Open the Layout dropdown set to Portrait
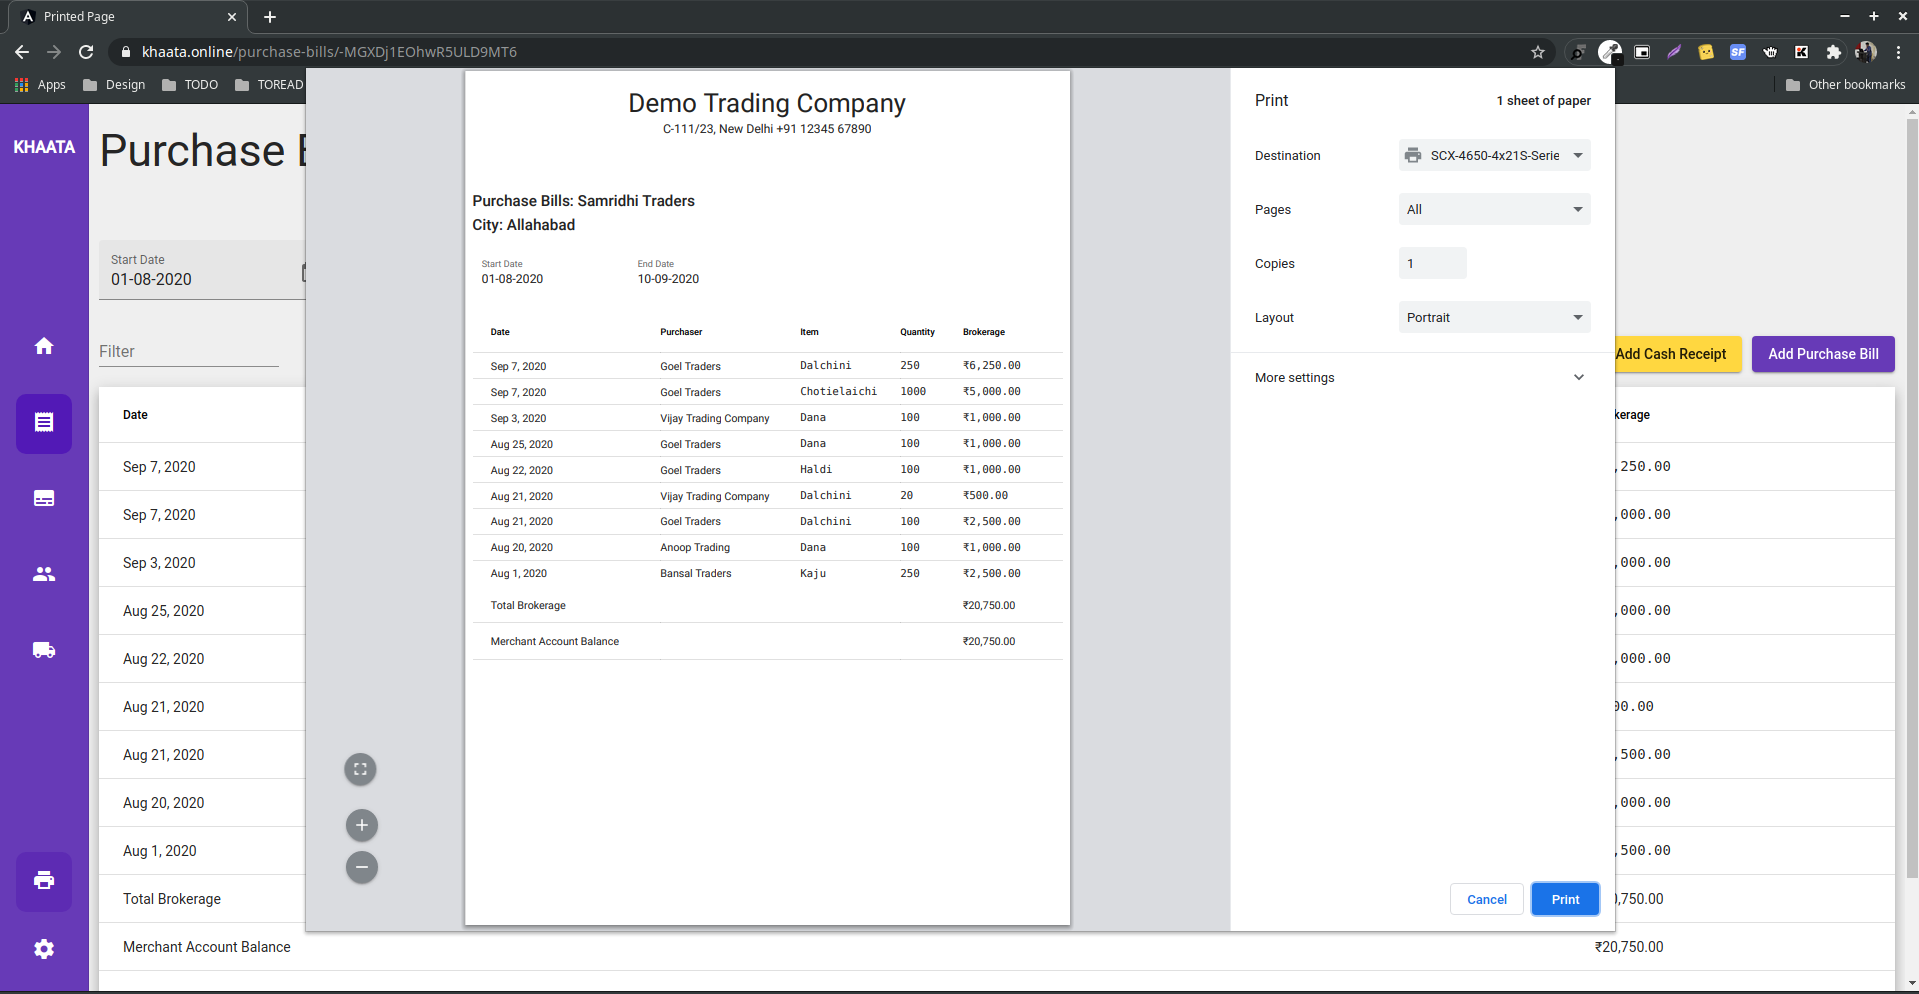 pyautogui.click(x=1494, y=317)
